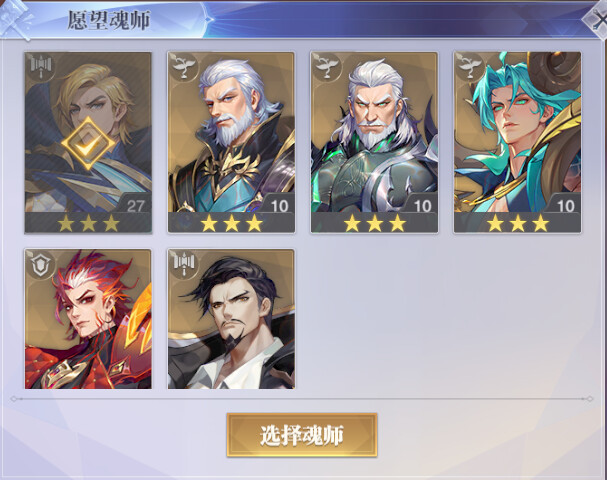Click three-star rating under teal-haired hero
Screen dimensions: 607x480
point(517,223)
